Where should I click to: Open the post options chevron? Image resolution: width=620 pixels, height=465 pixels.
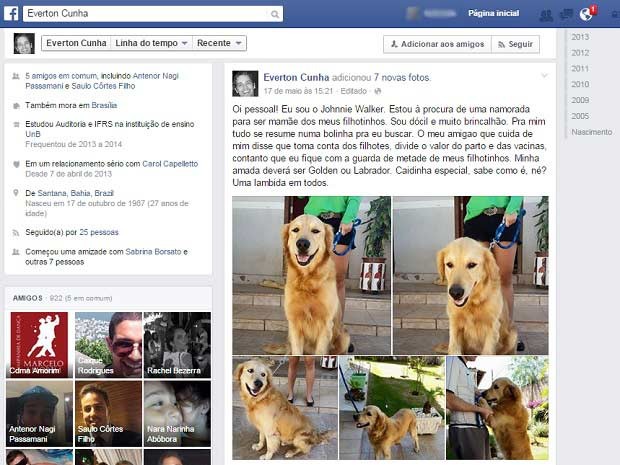click(544, 75)
